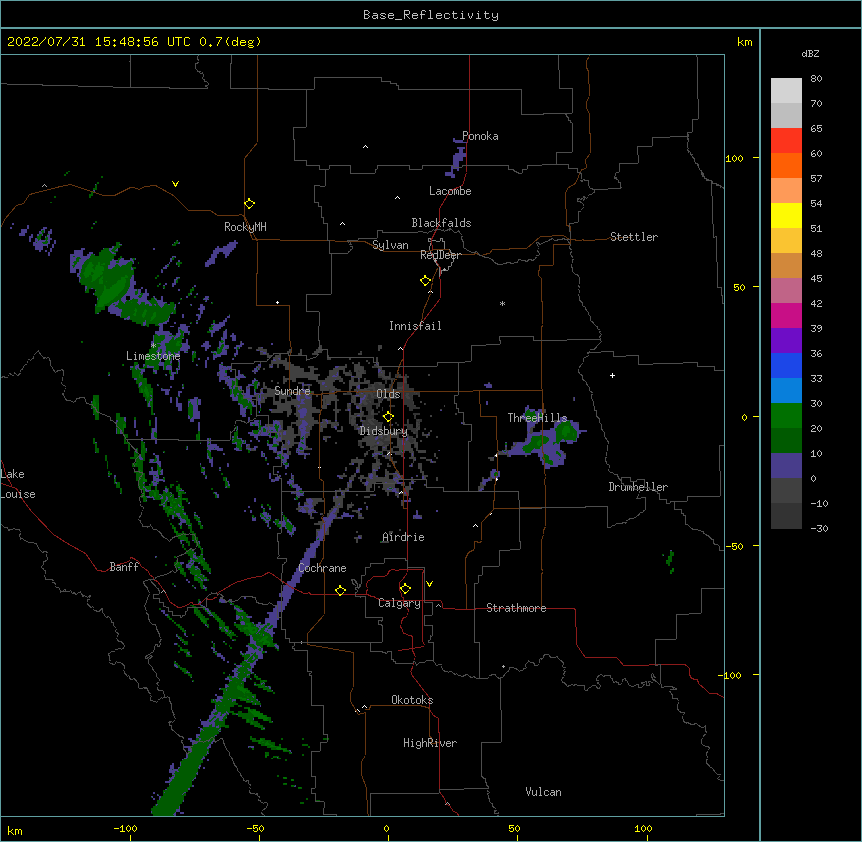
Task: Select the HighRiver label
Action: point(430,743)
